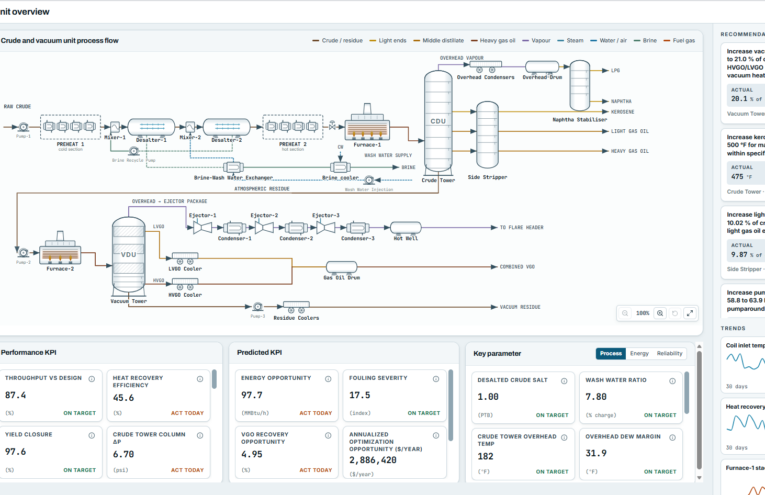The height and width of the screenshot is (495, 765).
Task: Expand process flow diagram to fullscreen
Action: 690,313
